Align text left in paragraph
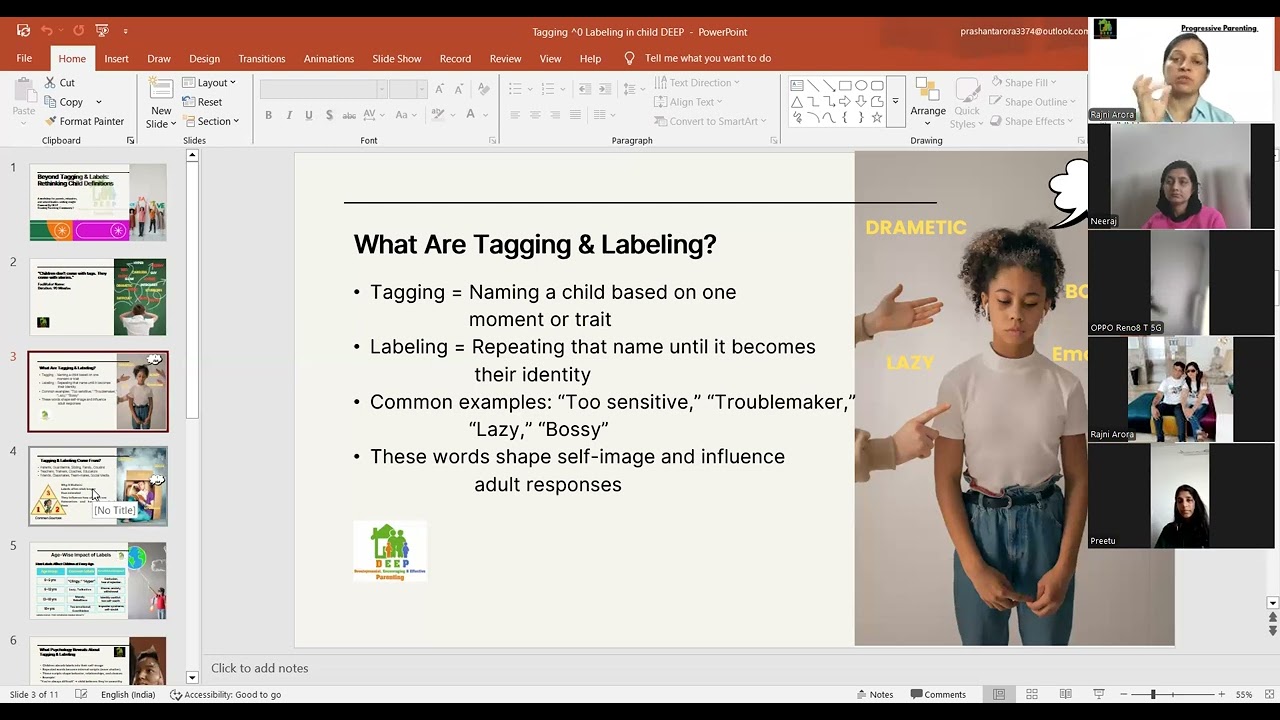Viewport: 1280px width, 720px height. pyautogui.click(x=515, y=115)
